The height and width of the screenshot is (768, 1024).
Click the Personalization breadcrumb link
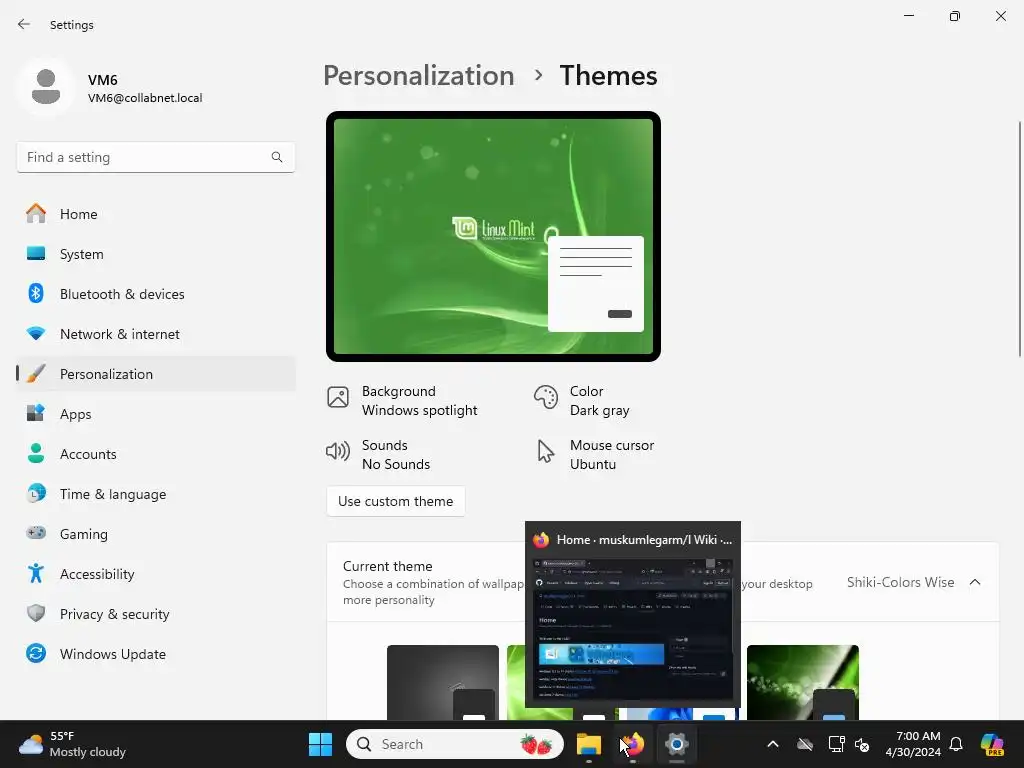(x=419, y=76)
